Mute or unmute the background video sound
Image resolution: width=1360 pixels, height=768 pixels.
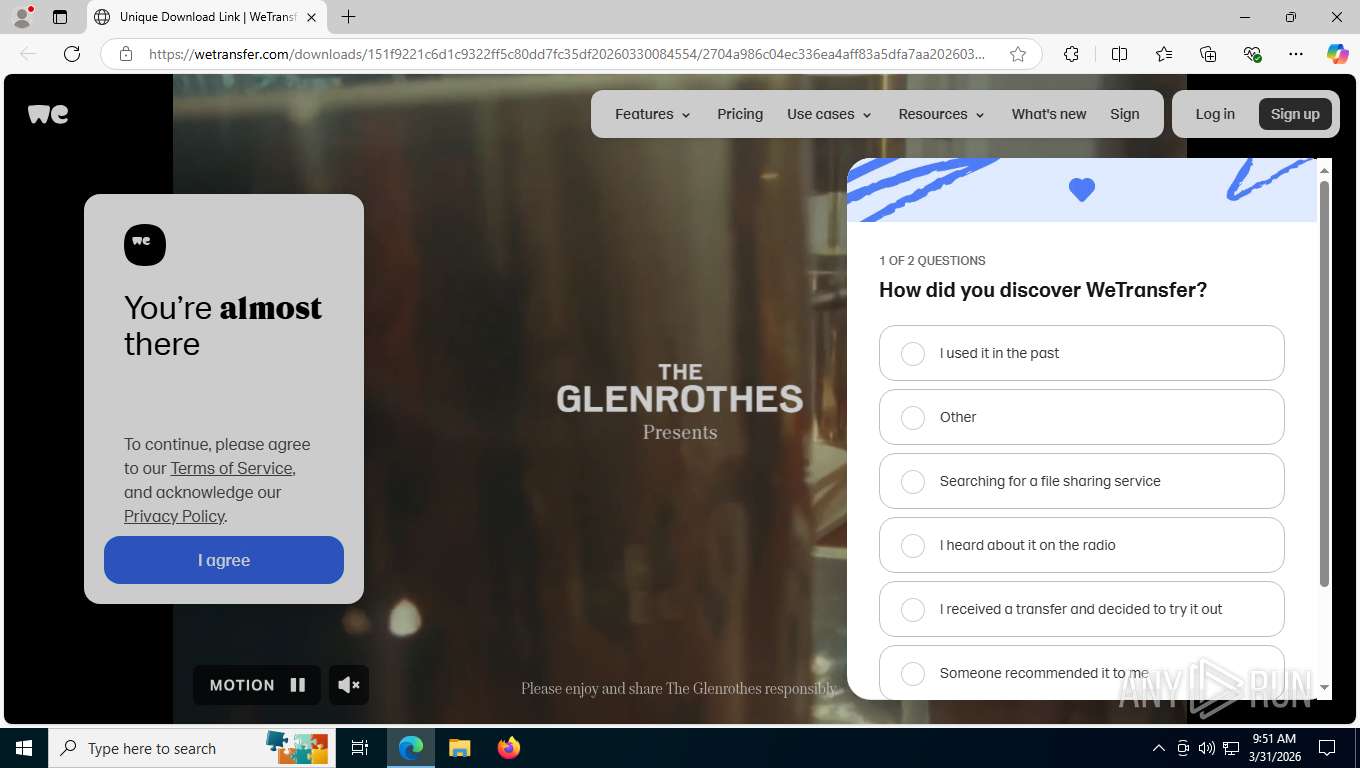[349, 685]
